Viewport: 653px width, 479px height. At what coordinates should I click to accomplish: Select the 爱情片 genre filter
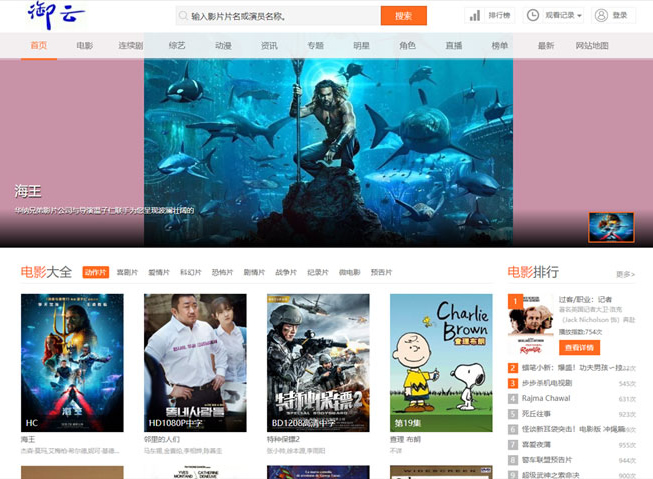pyautogui.click(x=159, y=272)
